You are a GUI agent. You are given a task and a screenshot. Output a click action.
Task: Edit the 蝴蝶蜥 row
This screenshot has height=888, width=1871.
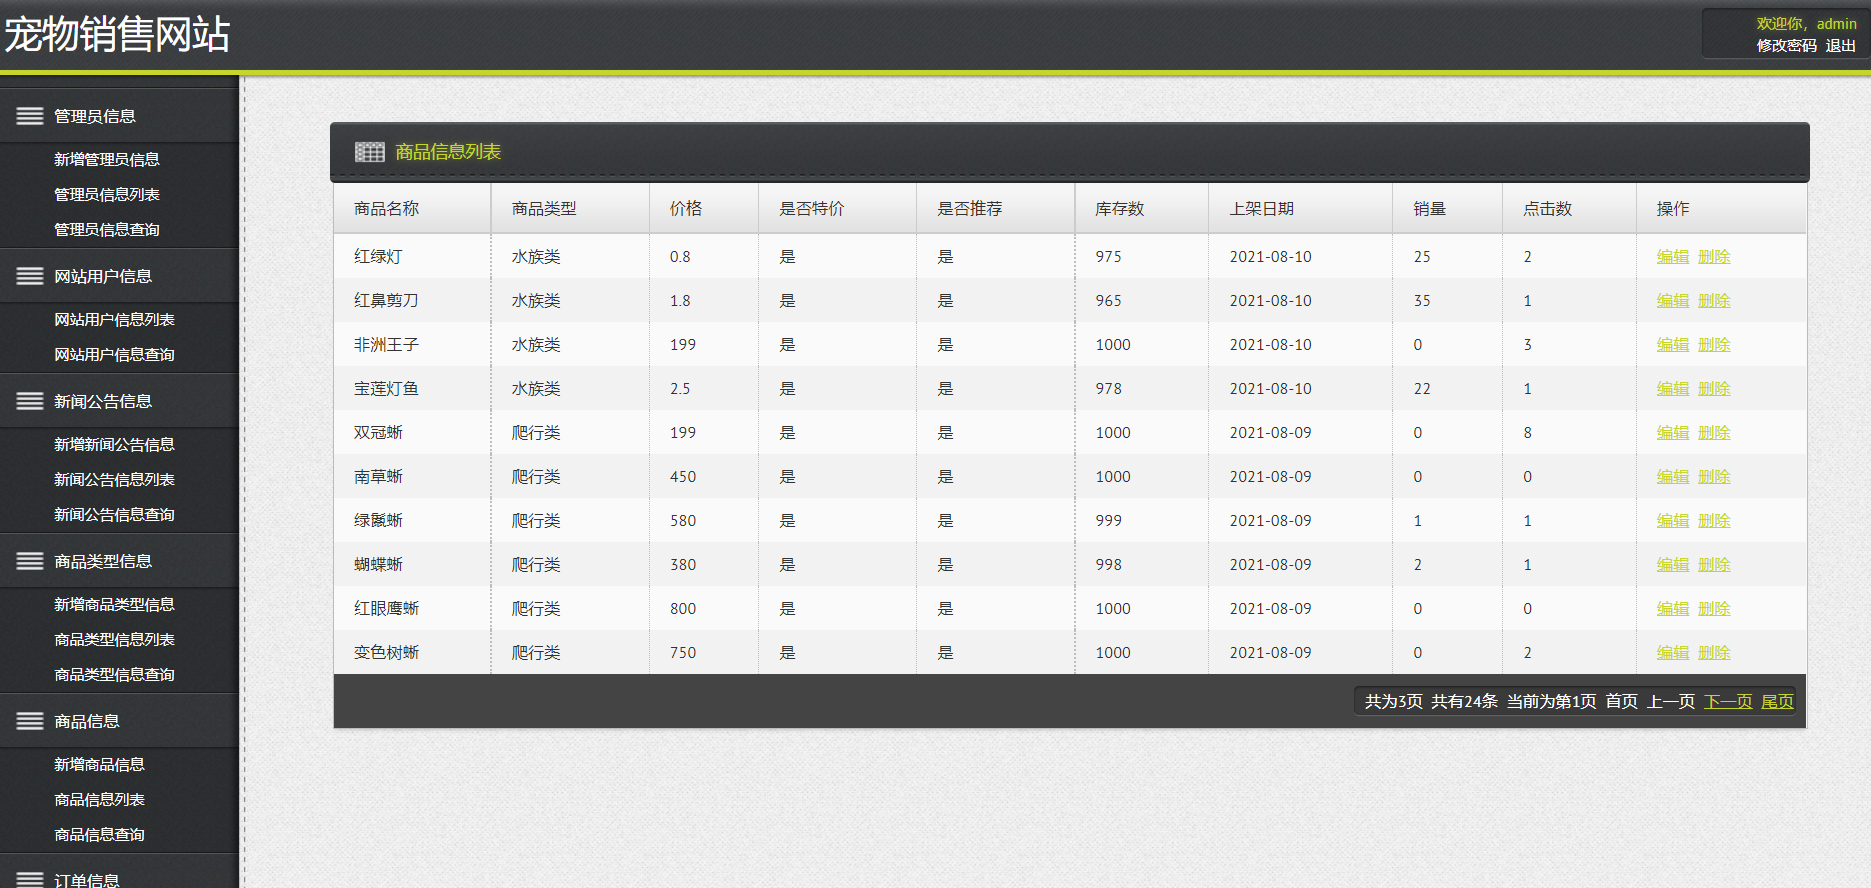1673,565
